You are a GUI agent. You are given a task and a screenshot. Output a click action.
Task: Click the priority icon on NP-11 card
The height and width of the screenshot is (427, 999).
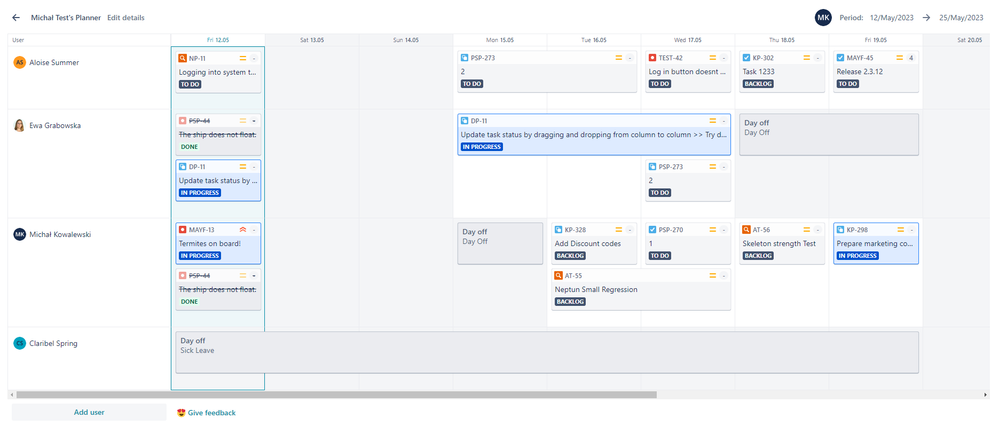pos(243,58)
